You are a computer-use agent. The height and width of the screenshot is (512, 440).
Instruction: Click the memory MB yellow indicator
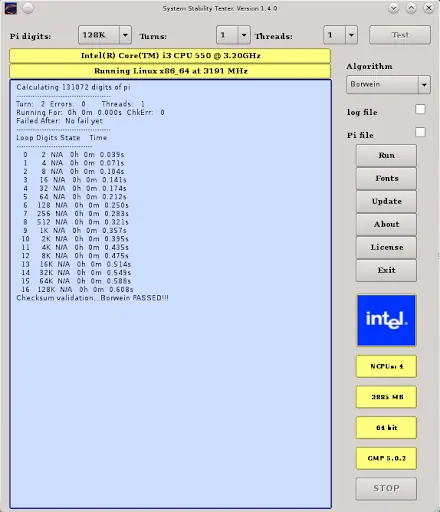pos(386,397)
